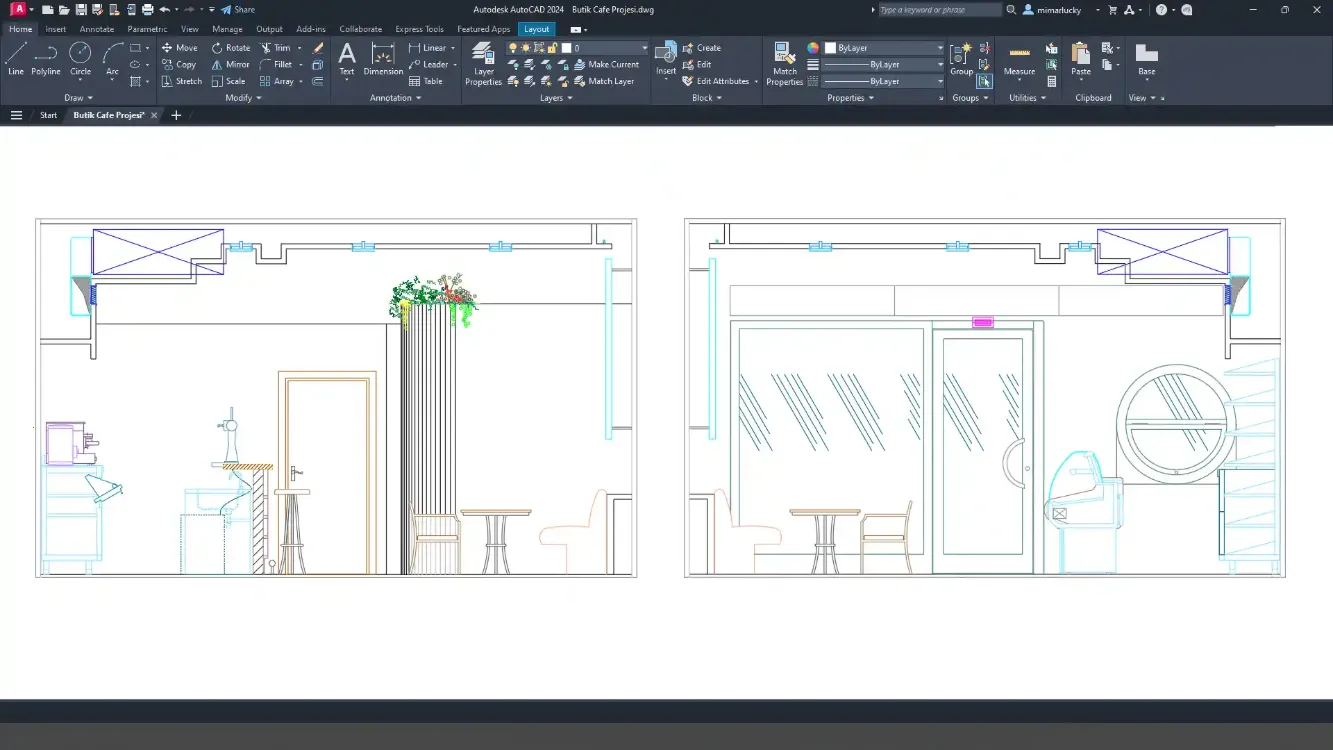1333x750 pixels.
Task: Switch to the Parametric ribbon tab
Action: [x=147, y=29]
